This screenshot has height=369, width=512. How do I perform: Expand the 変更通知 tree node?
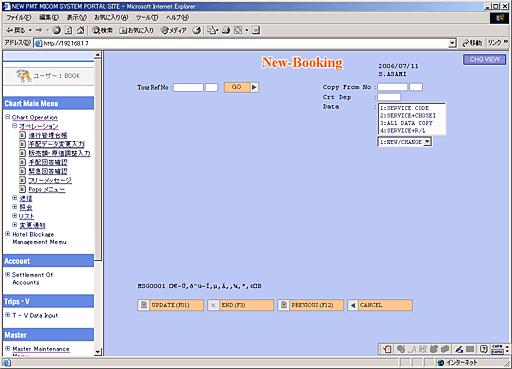14,225
